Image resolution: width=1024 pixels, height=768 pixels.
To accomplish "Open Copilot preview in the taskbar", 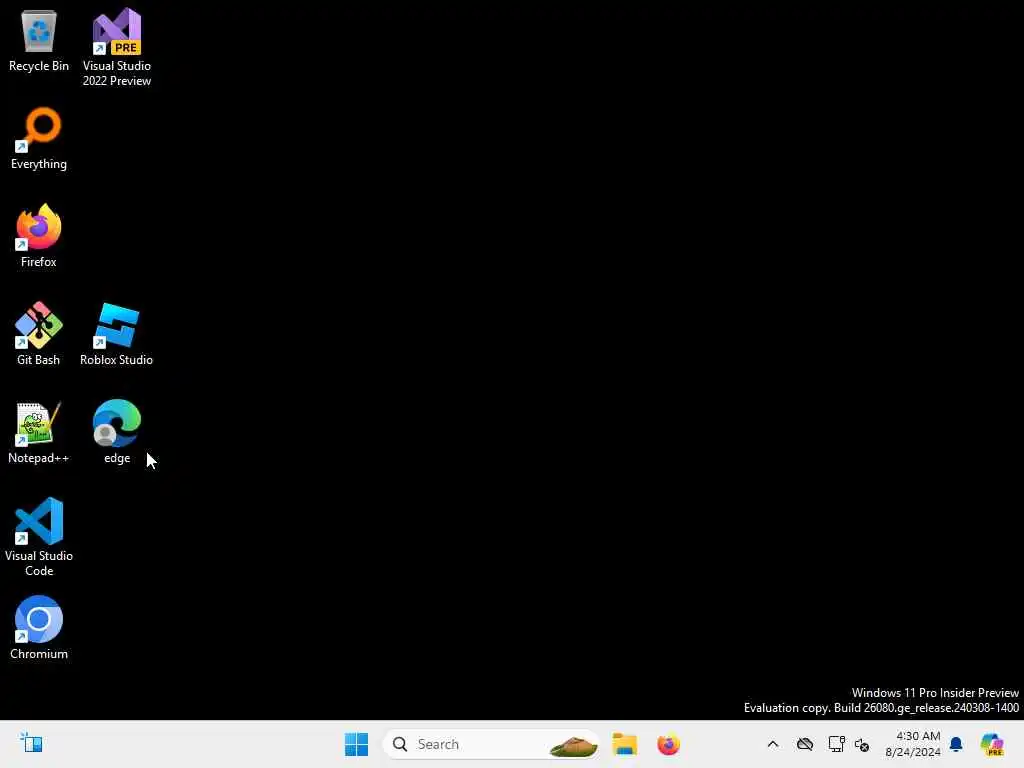I will [x=991, y=744].
